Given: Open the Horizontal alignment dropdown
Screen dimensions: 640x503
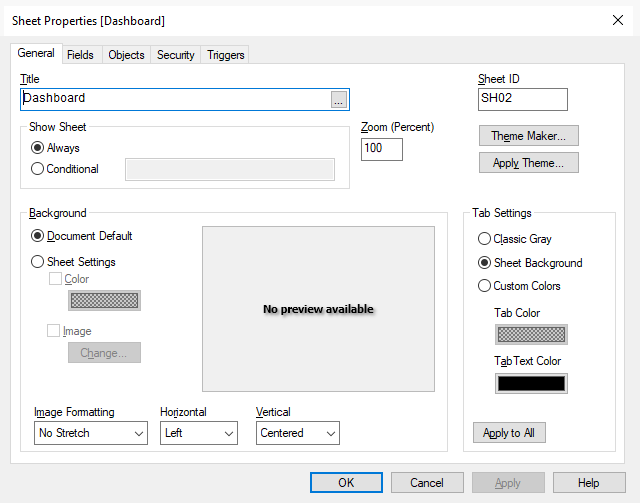Looking at the screenshot, I should [x=198, y=433].
